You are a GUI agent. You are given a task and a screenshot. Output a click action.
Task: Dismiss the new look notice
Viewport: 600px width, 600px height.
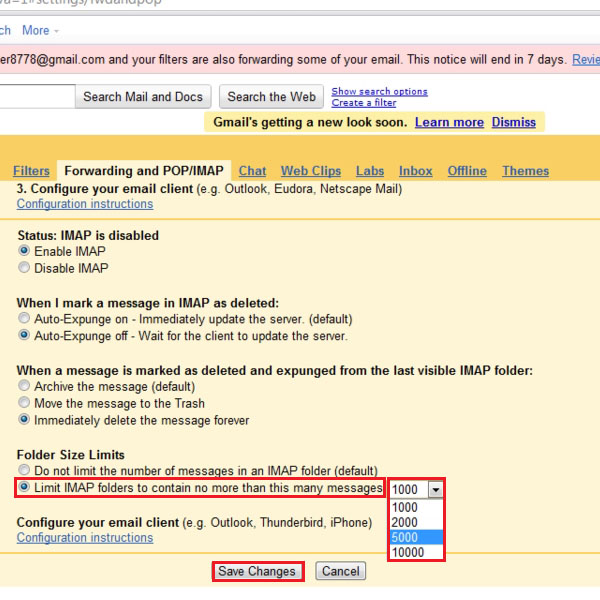pos(514,122)
